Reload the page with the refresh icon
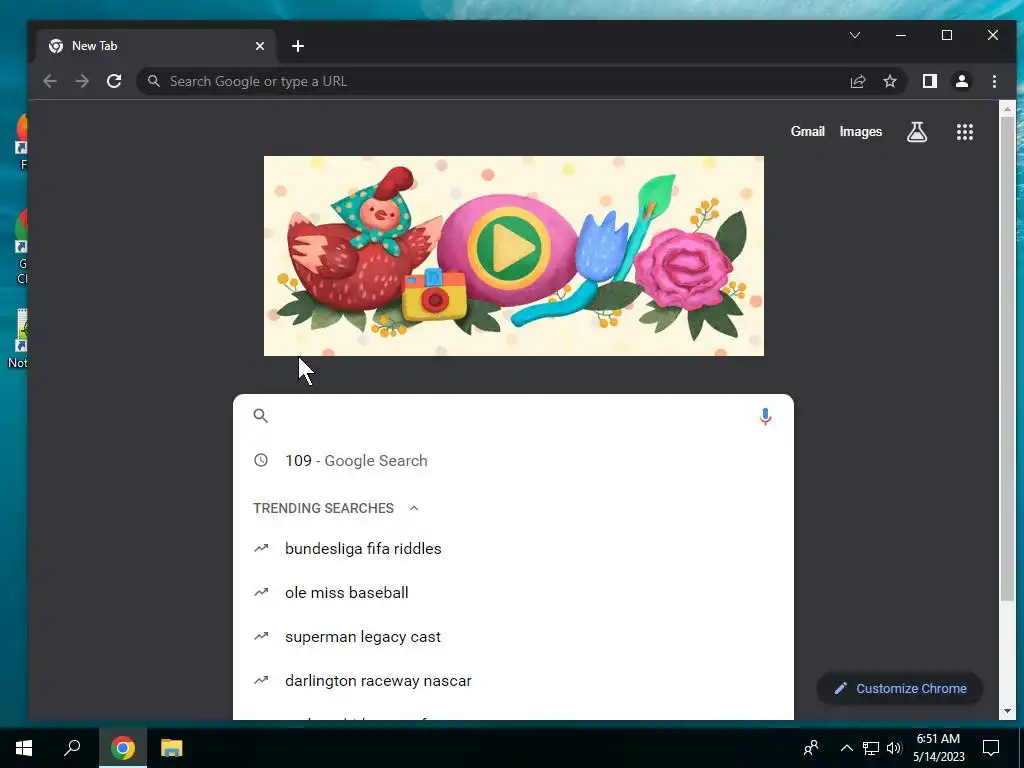The width and height of the screenshot is (1024, 768). click(114, 81)
